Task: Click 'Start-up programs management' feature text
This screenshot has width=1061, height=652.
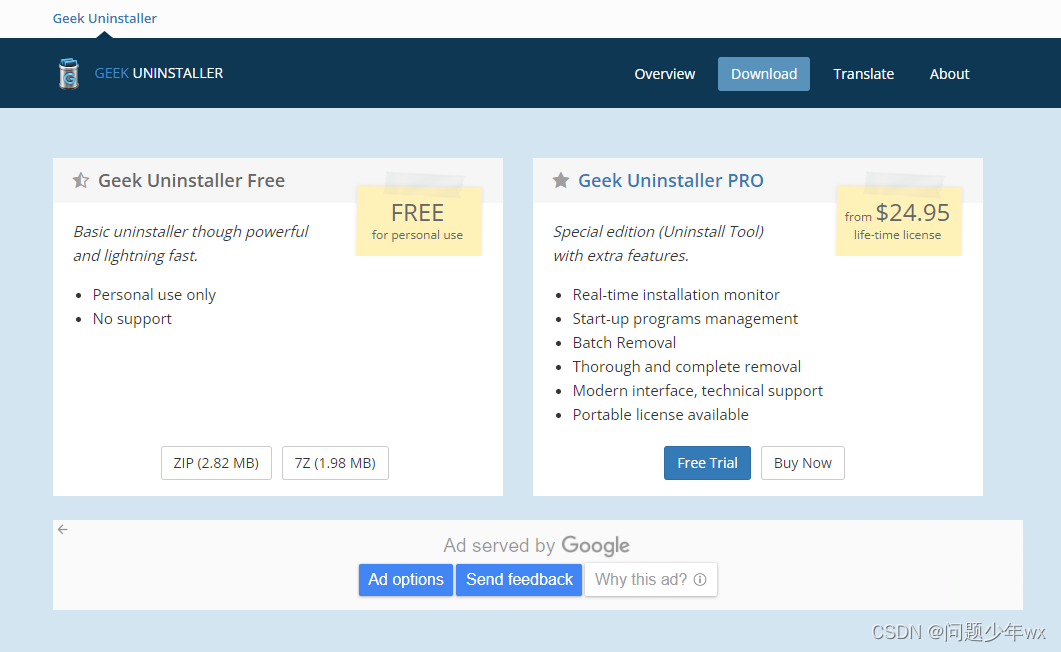Action: click(x=685, y=319)
